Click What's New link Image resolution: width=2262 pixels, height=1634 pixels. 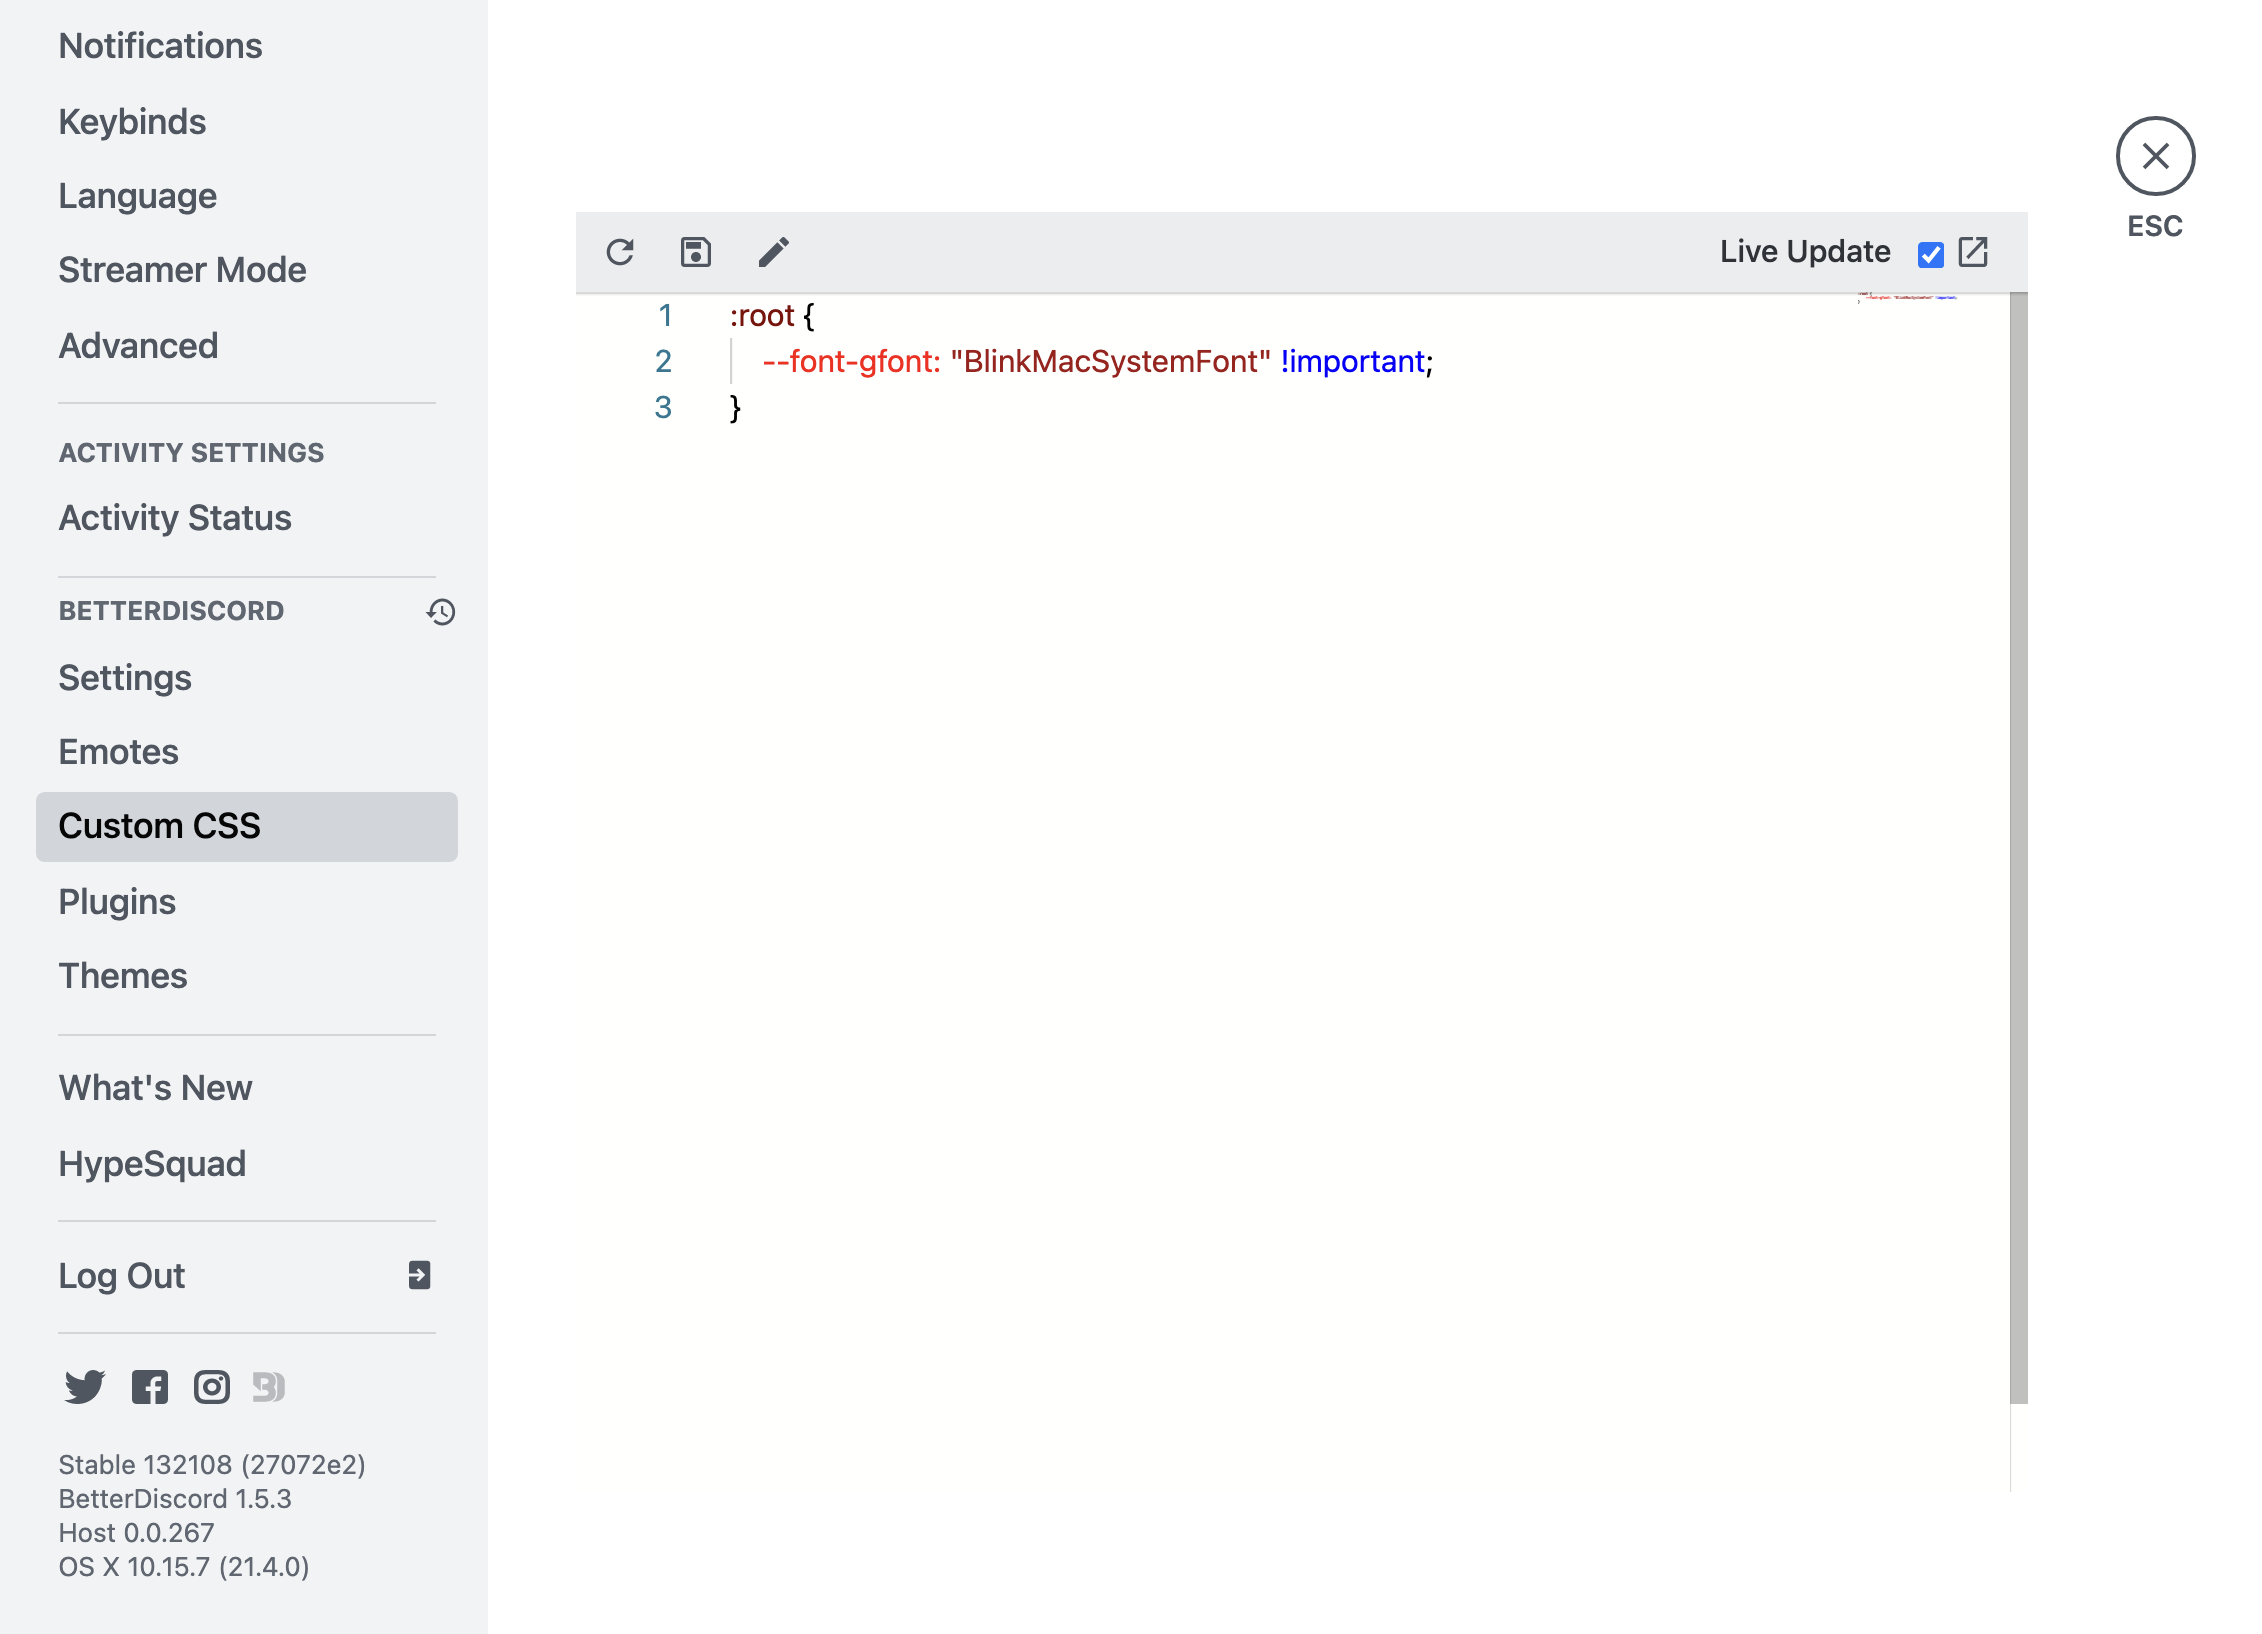155,1088
